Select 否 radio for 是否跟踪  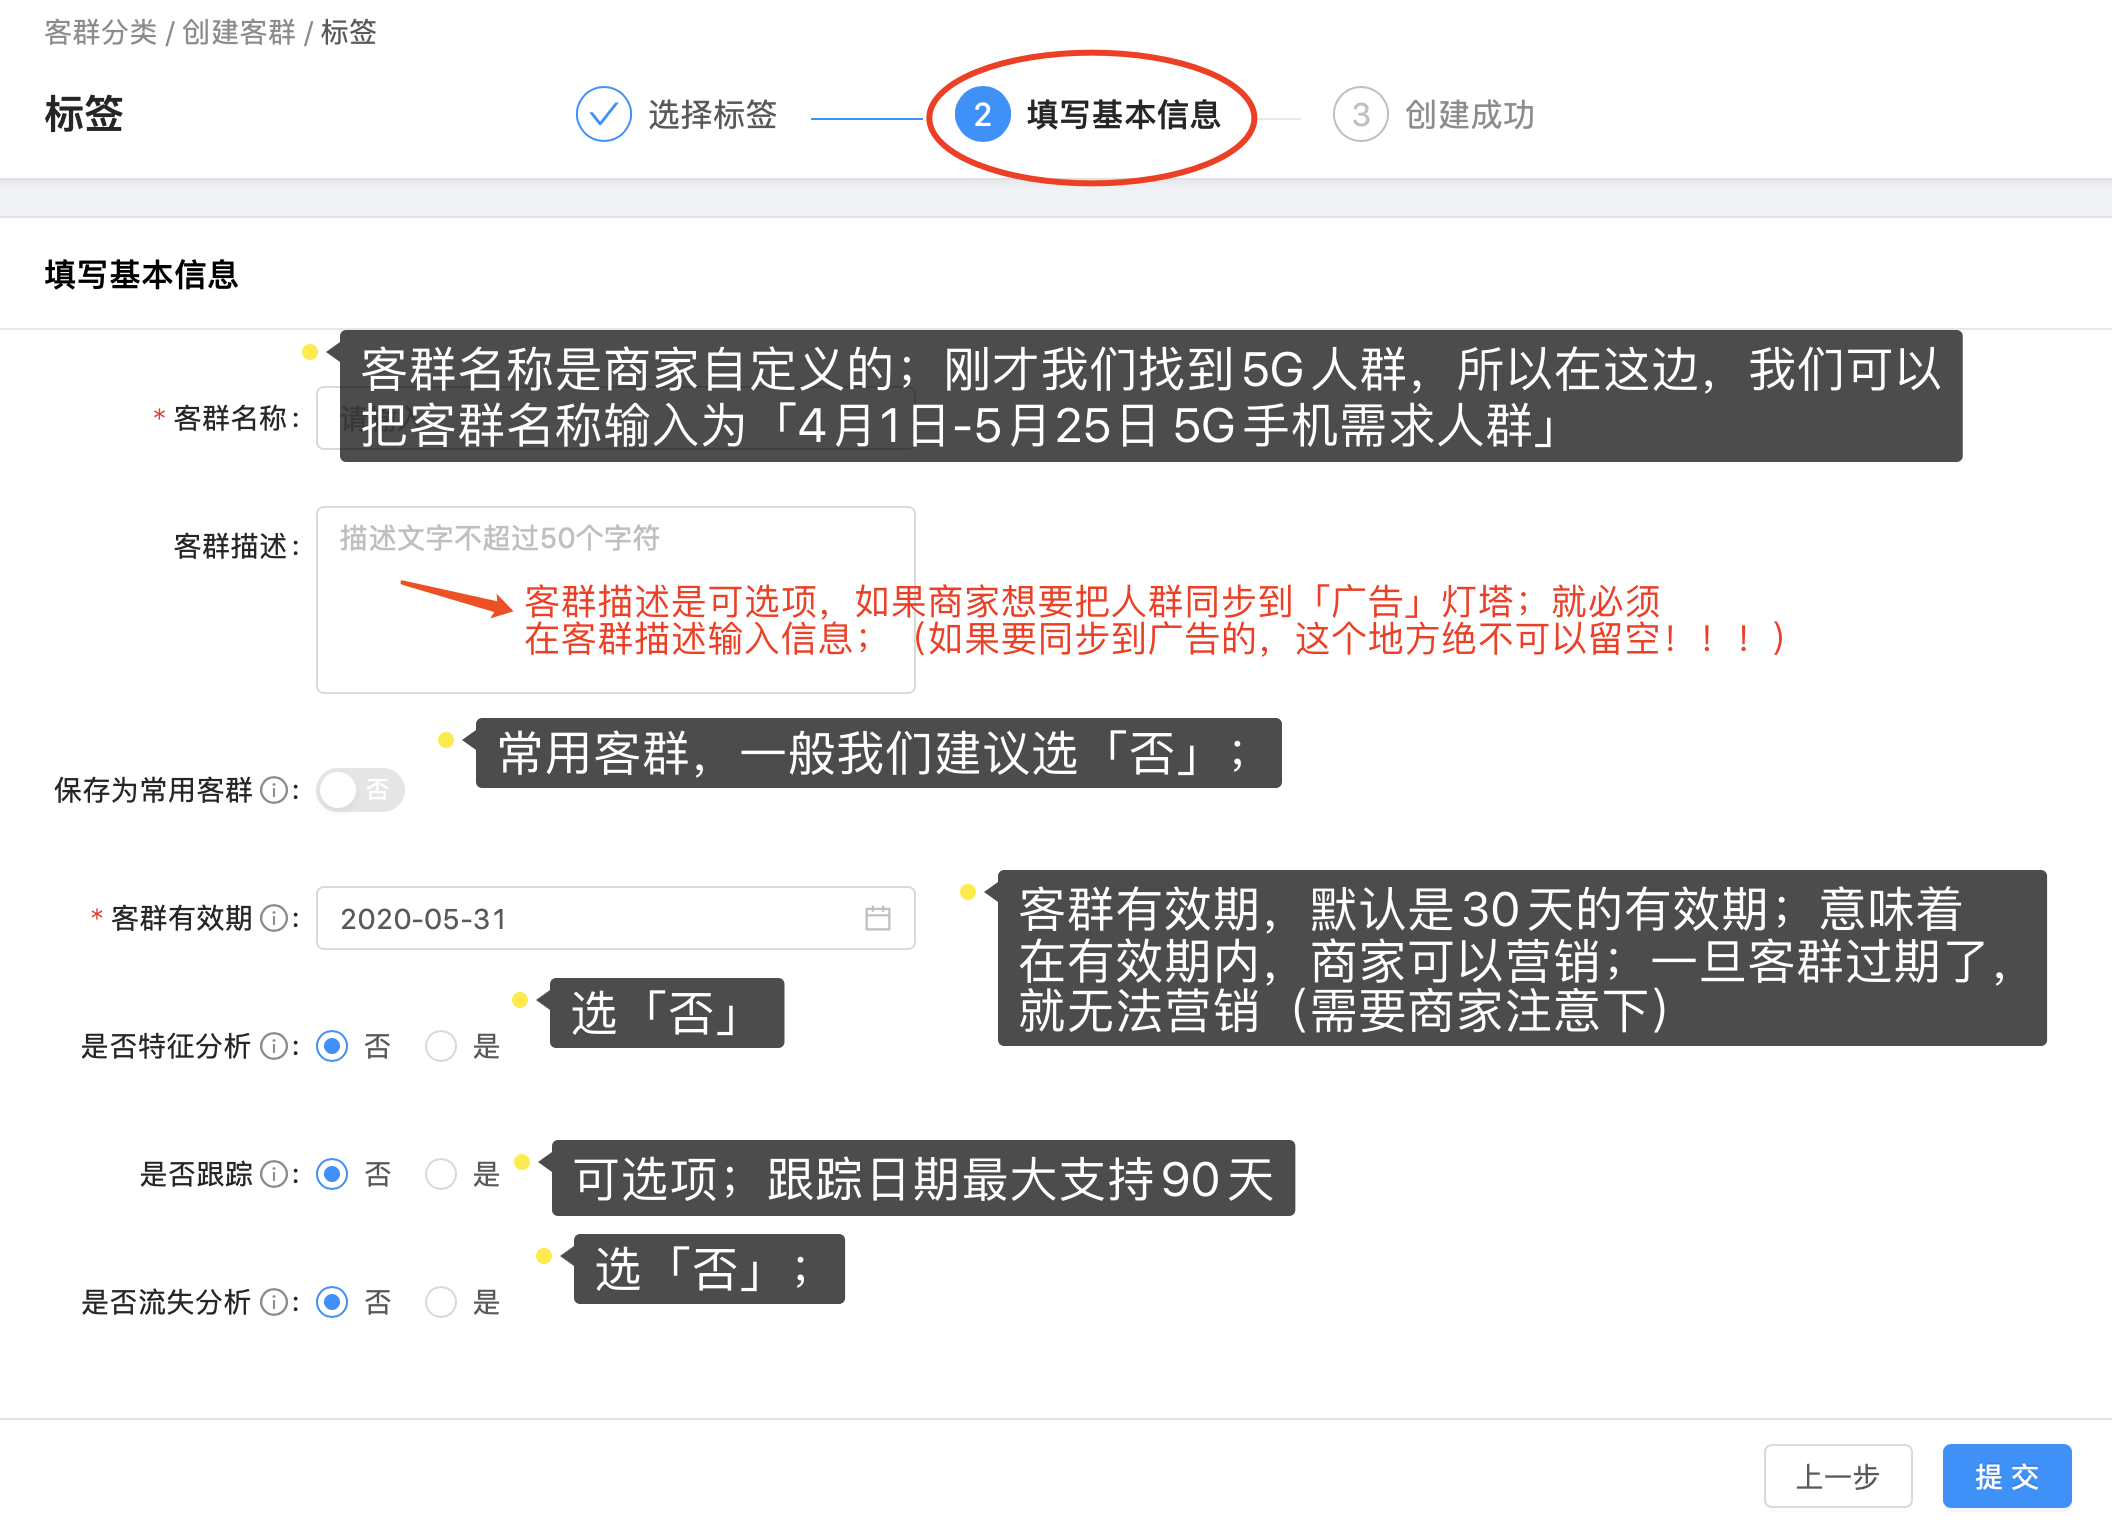tap(332, 1174)
